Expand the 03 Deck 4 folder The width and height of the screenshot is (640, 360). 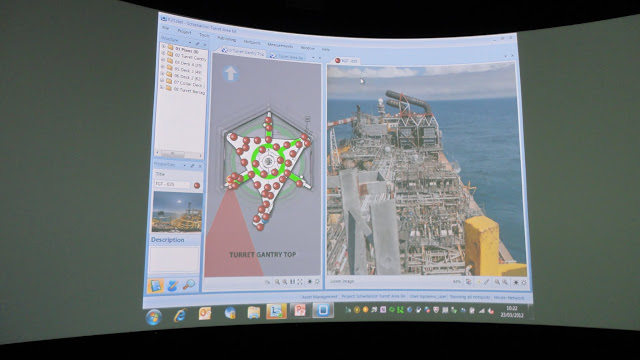click(x=164, y=61)
